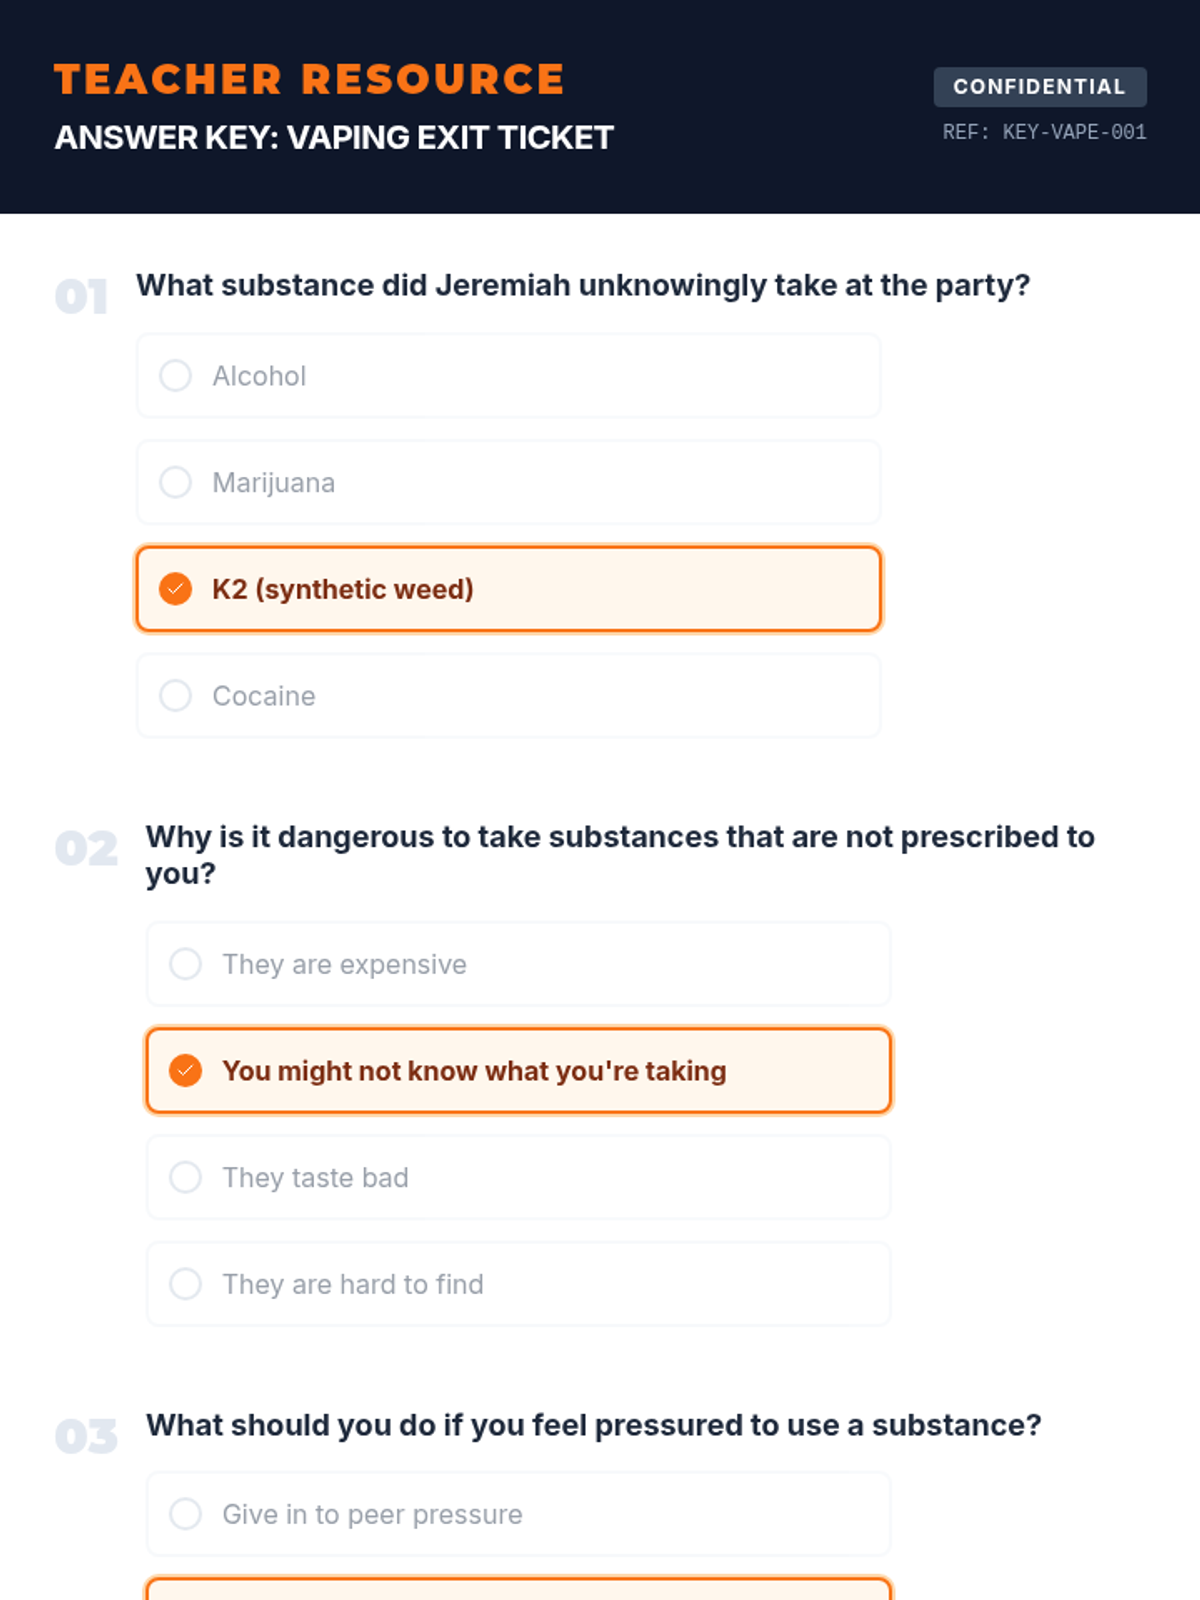
Task: Click the 03 question number
Action: (86, 1437)
